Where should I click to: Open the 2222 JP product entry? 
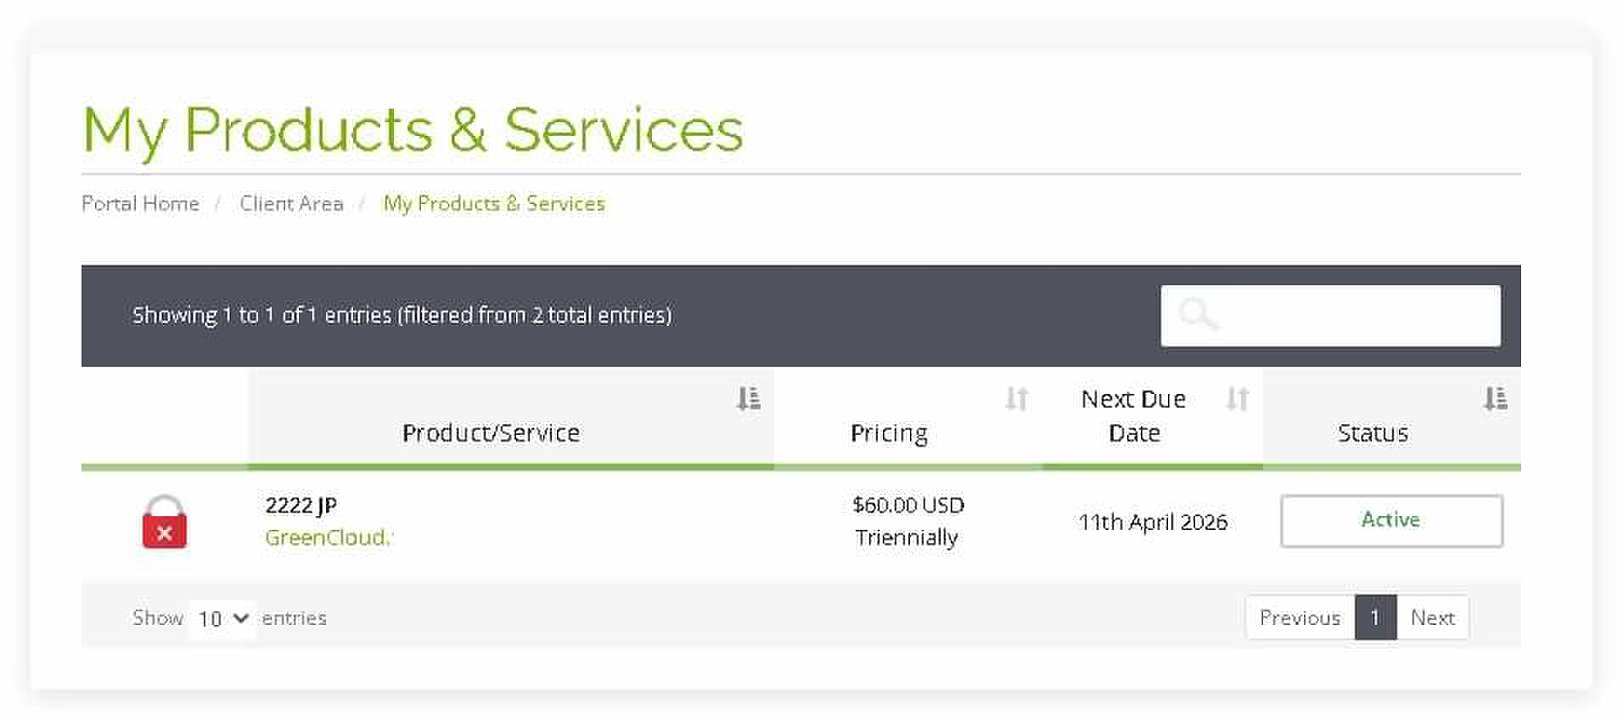tap(301, 505)
